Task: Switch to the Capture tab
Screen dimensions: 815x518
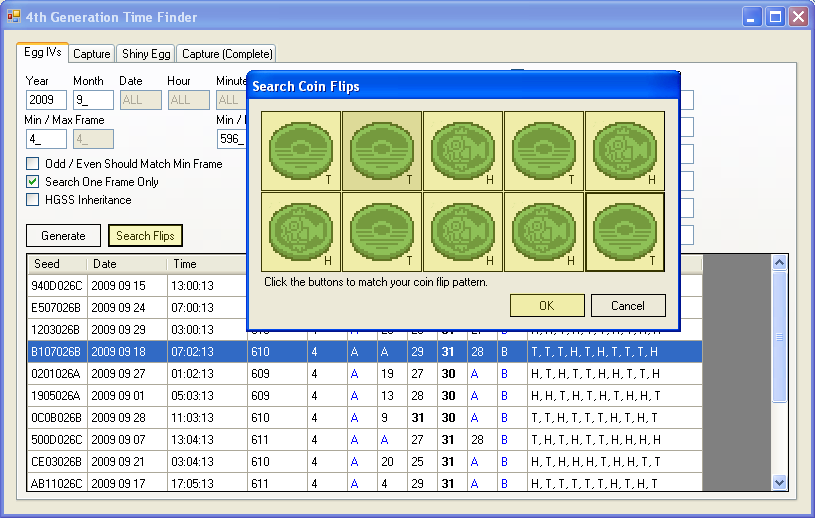Action: (x=91, y=54)
